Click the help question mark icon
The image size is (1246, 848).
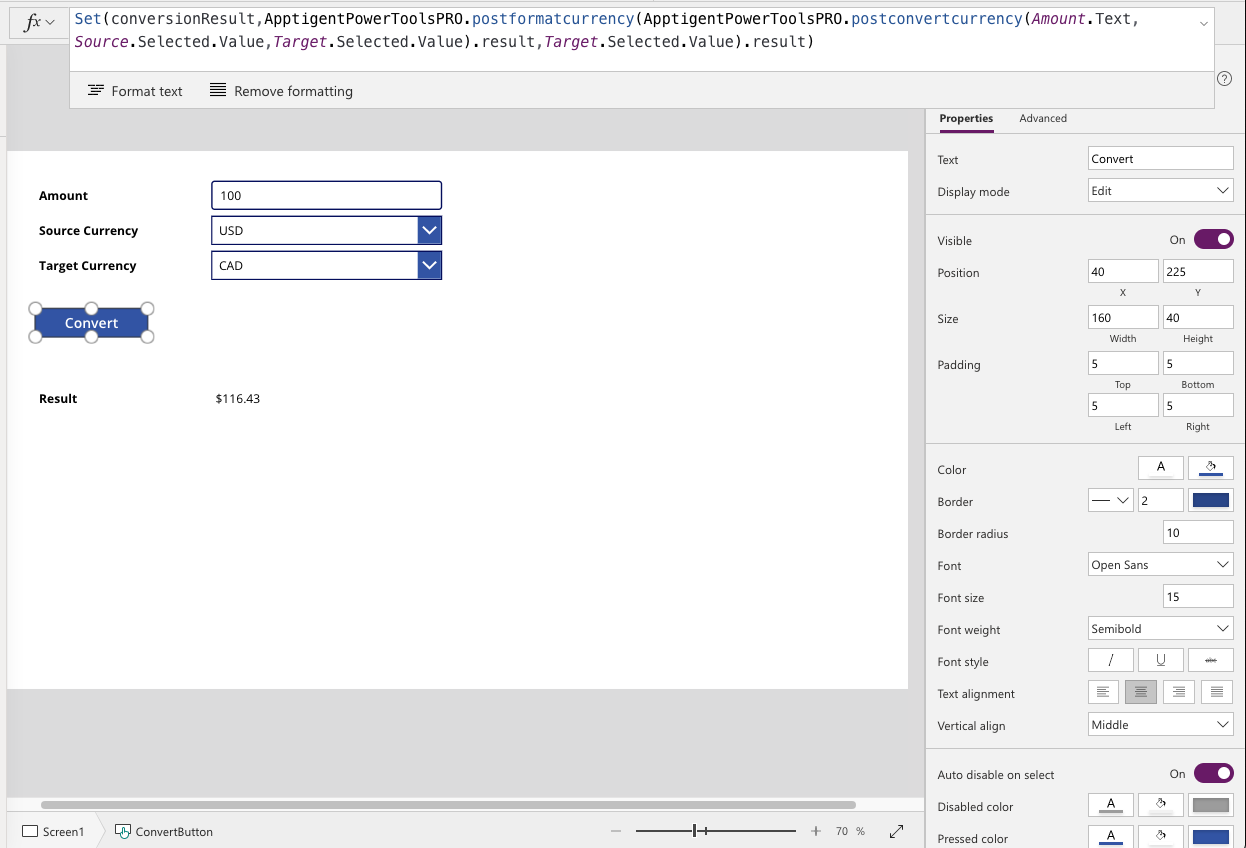tap(1224, 79)
